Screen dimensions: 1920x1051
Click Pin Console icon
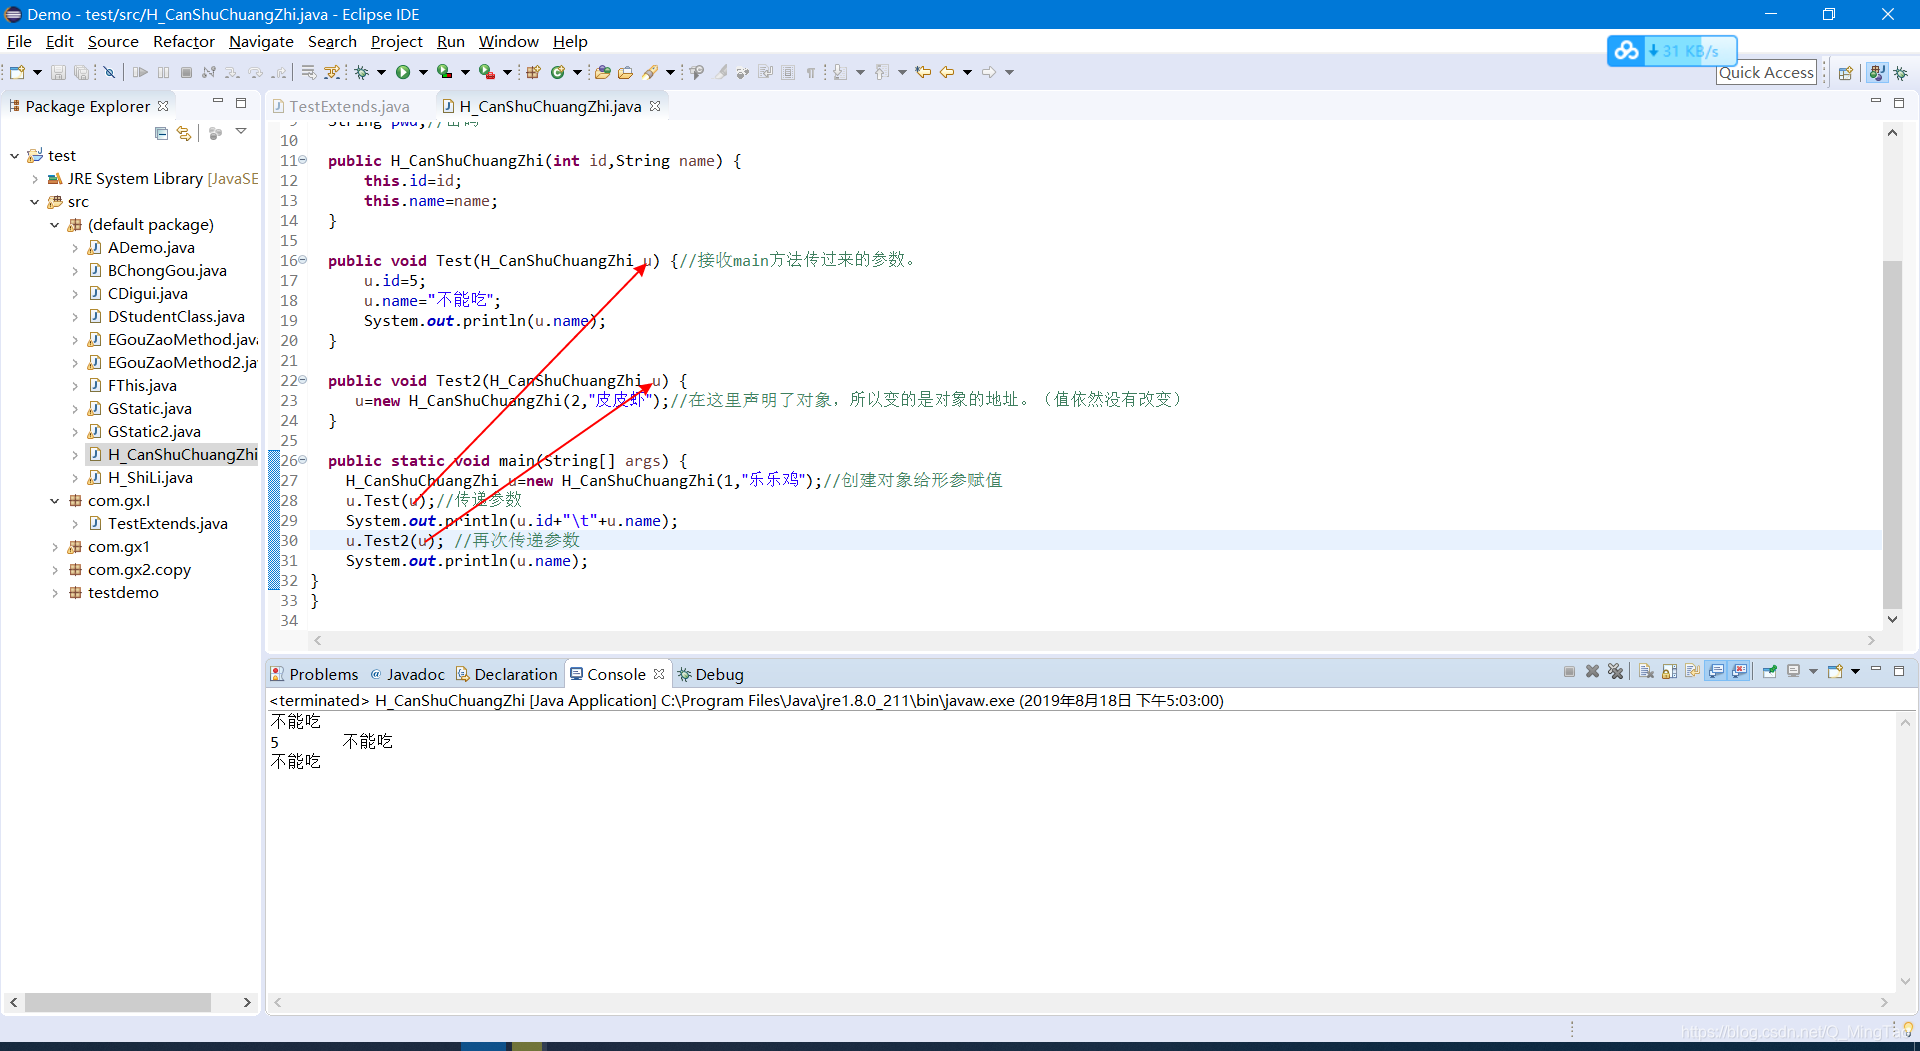pos(1770,672)
